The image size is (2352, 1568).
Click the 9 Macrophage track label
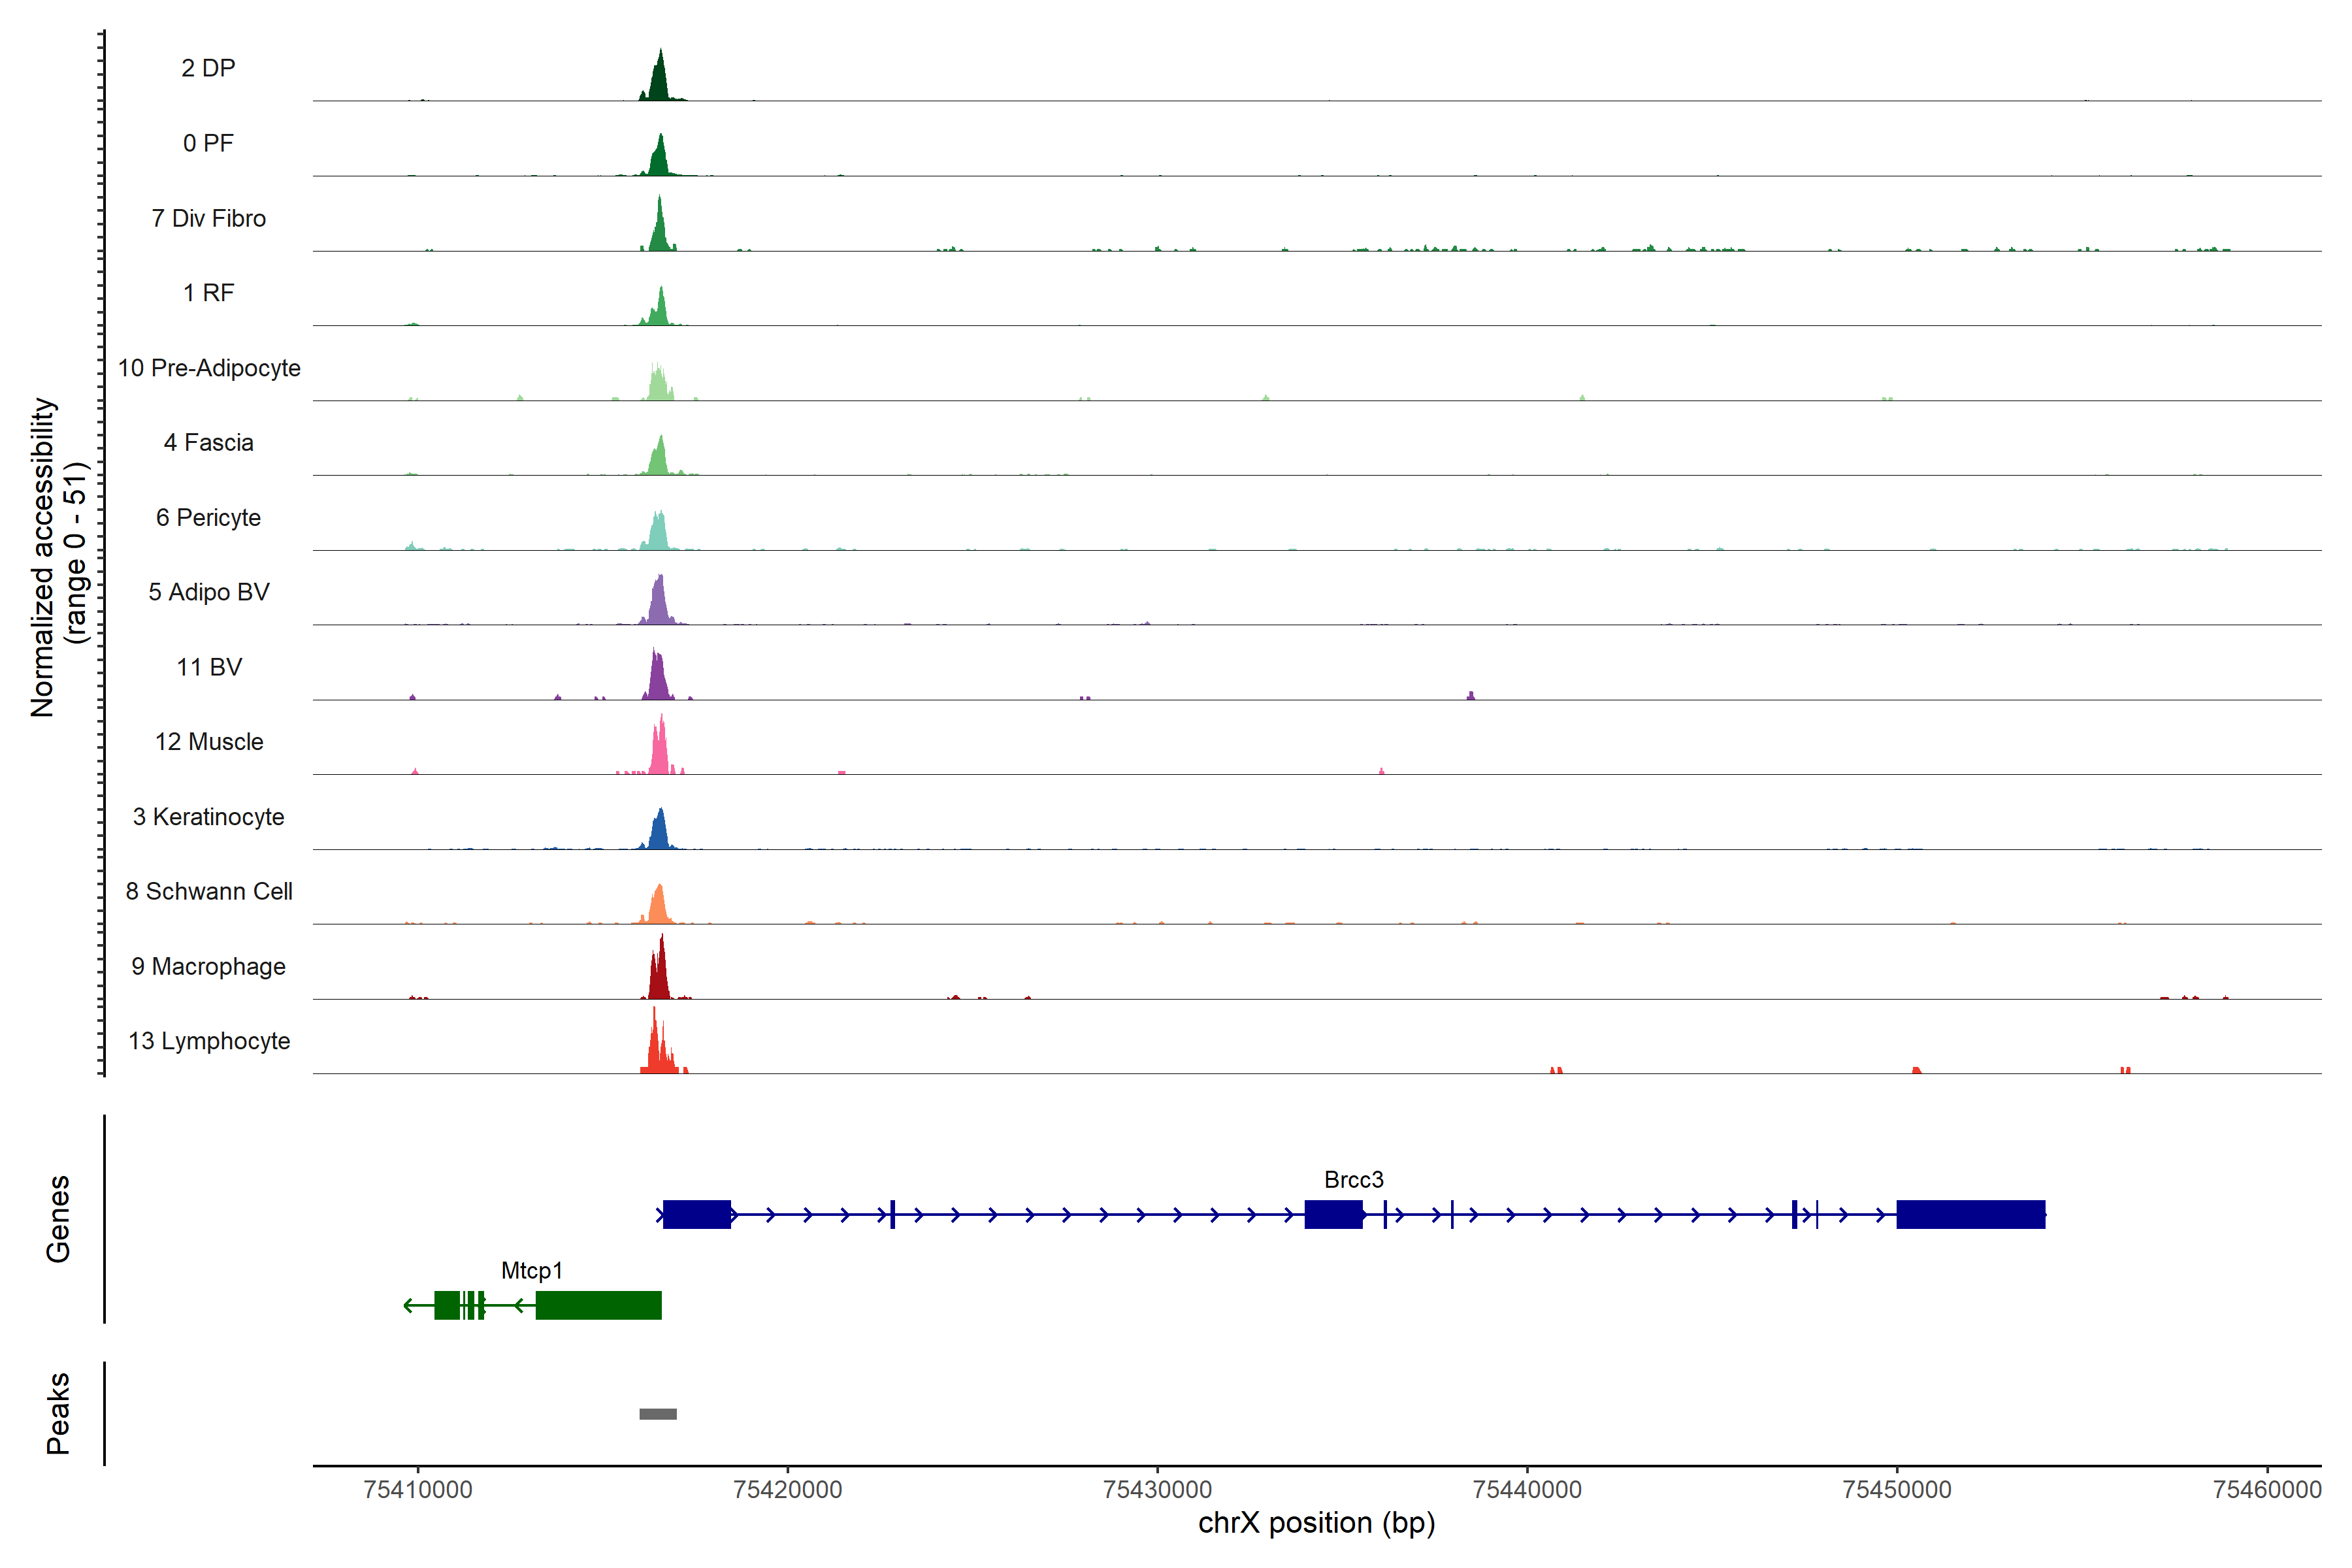208,966
